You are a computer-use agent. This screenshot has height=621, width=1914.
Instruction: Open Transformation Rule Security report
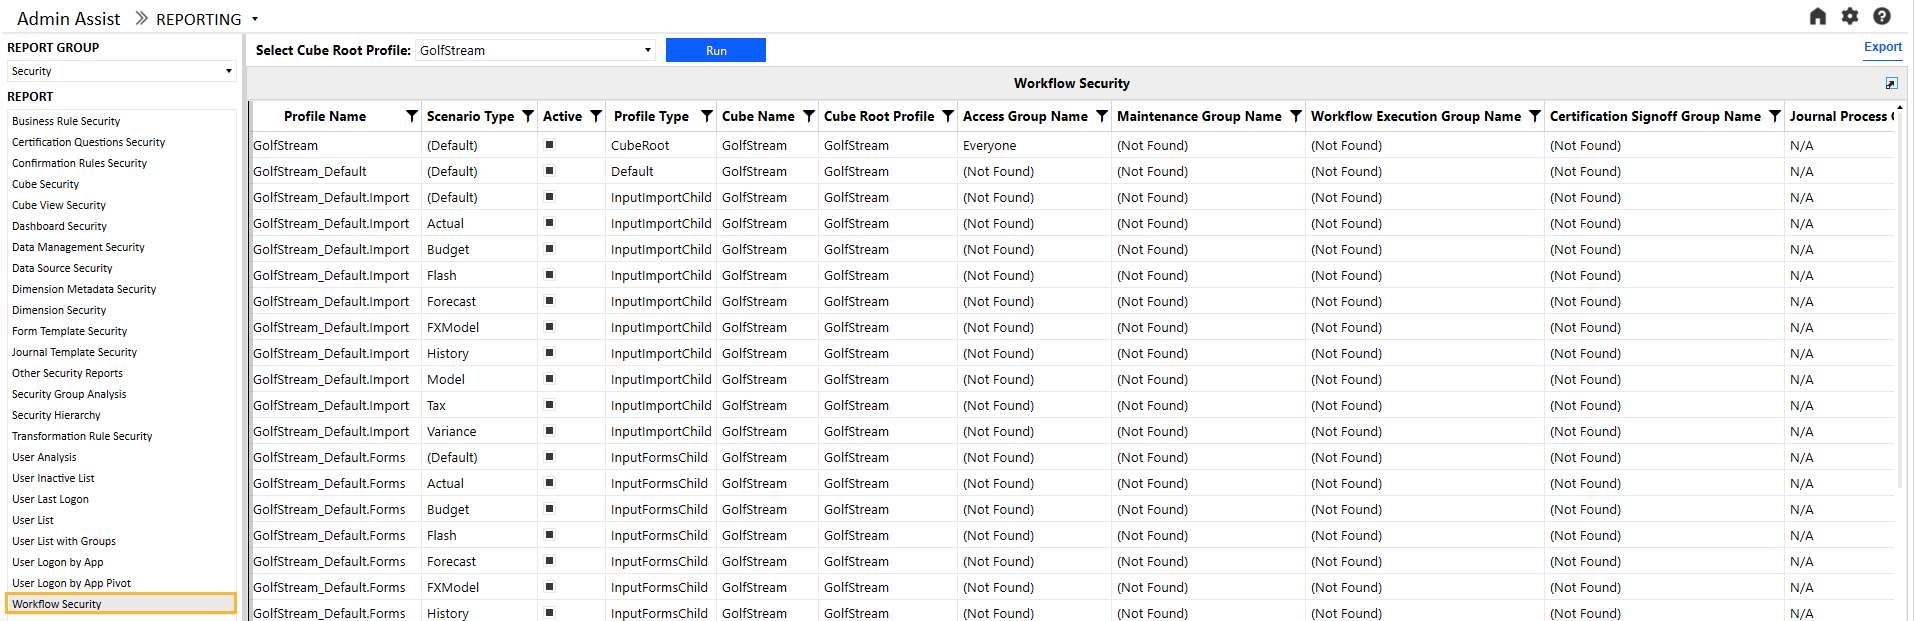pyautogui.click(x=82, y=436)
